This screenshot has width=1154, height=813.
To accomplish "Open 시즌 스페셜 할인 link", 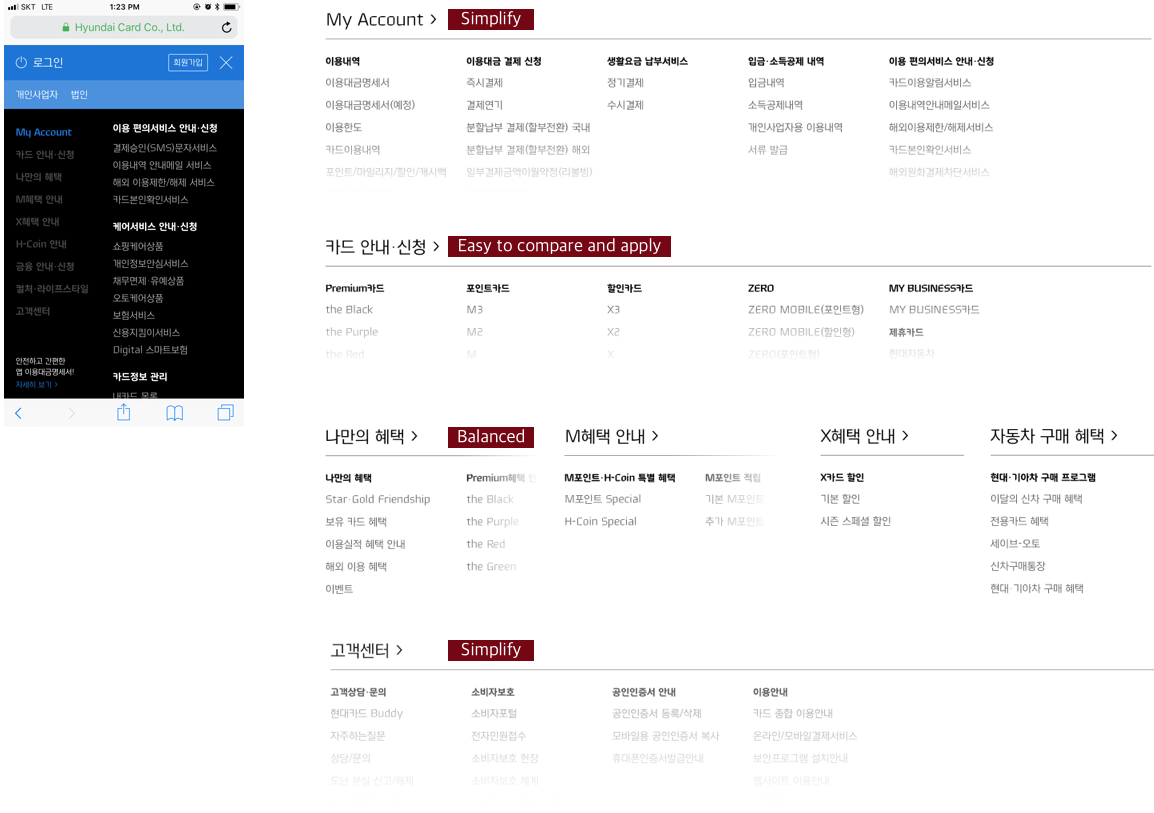I will [855, 521].
